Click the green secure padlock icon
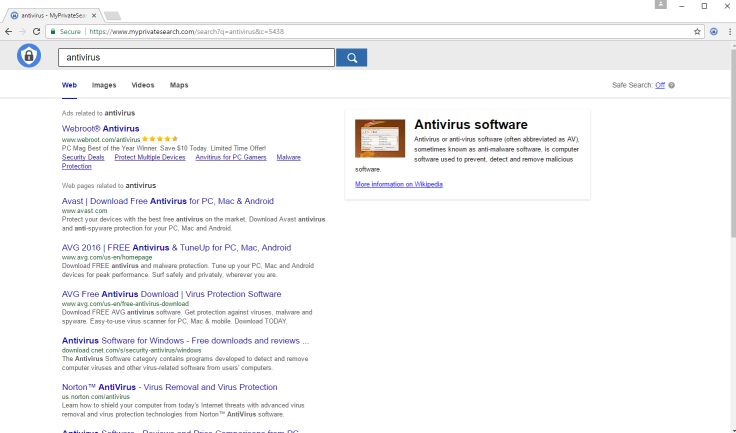The height and width of the screenshot is (433, 736). pyautogui.click(x=53, y=31)
